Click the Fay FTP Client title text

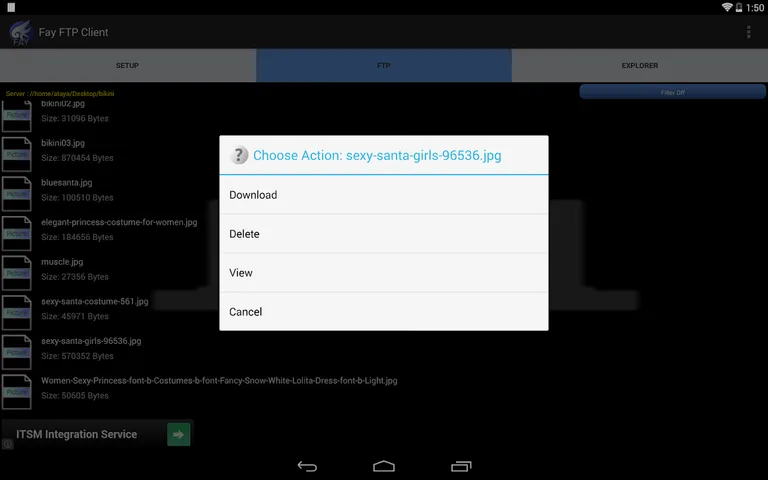coord(73,32)
